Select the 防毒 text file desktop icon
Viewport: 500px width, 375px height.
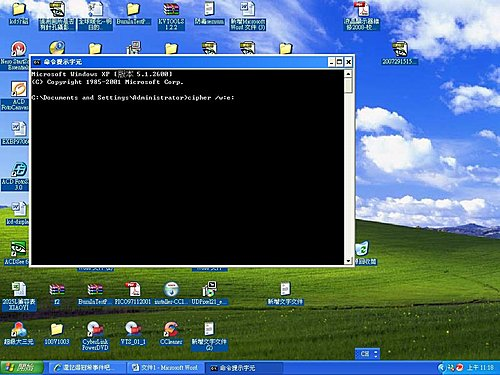(209, 14)
